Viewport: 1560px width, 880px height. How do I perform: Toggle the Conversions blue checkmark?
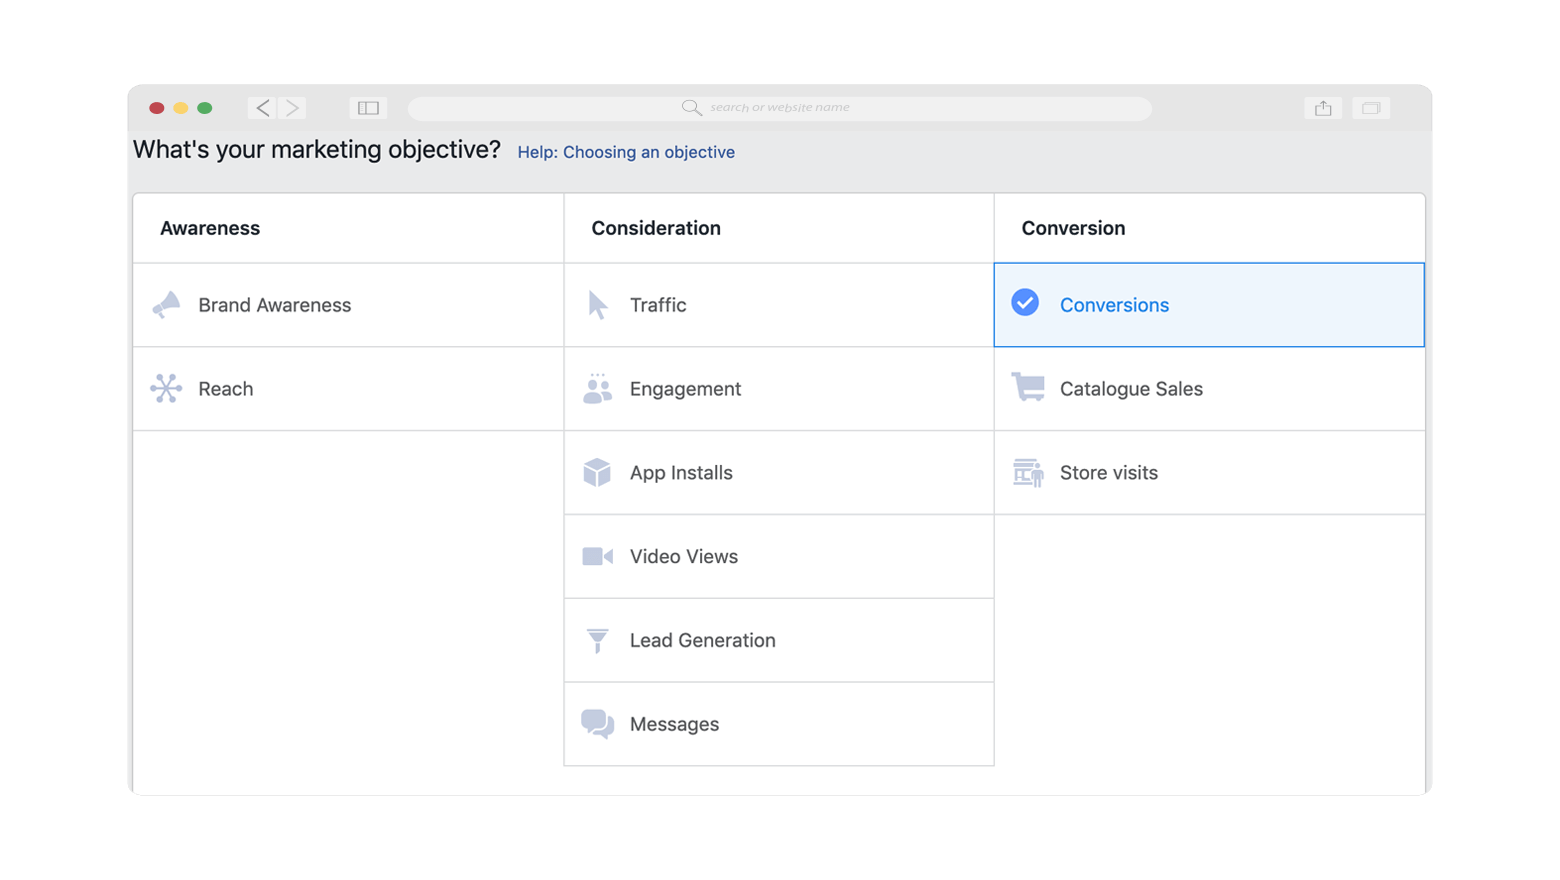point(1025,302)
